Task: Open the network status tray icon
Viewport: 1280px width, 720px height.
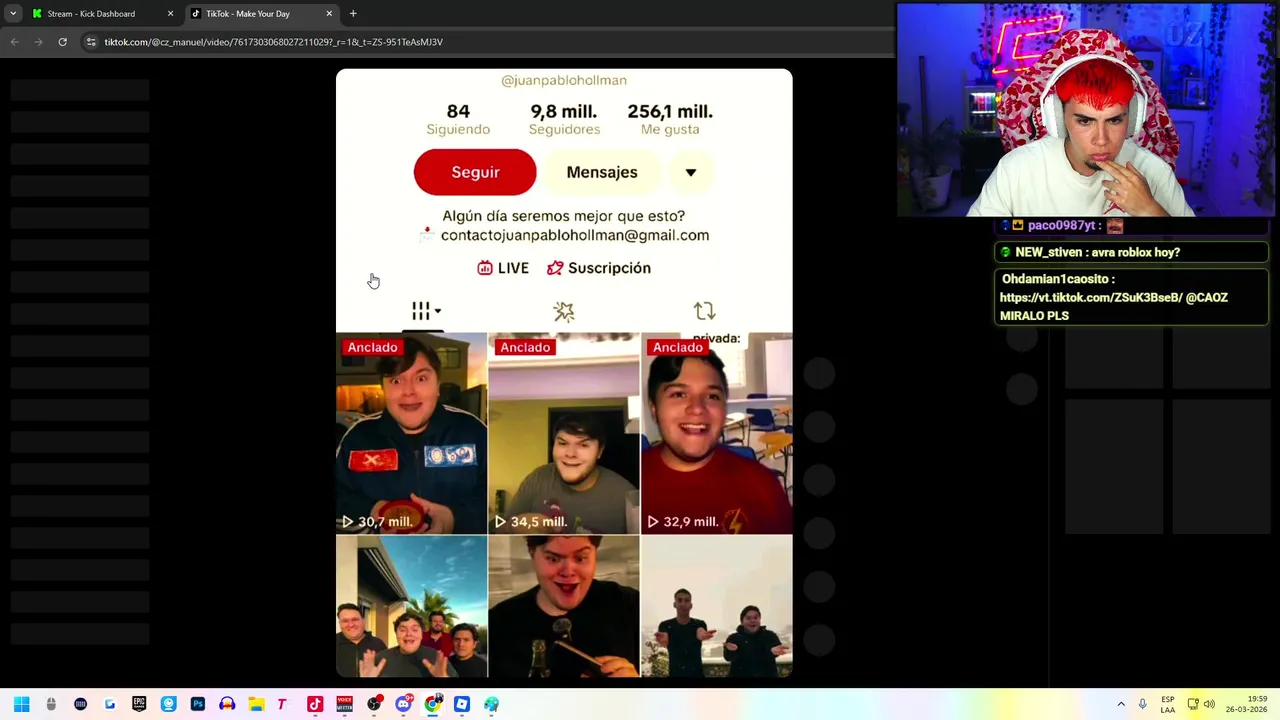Action: pos(1192,704)
